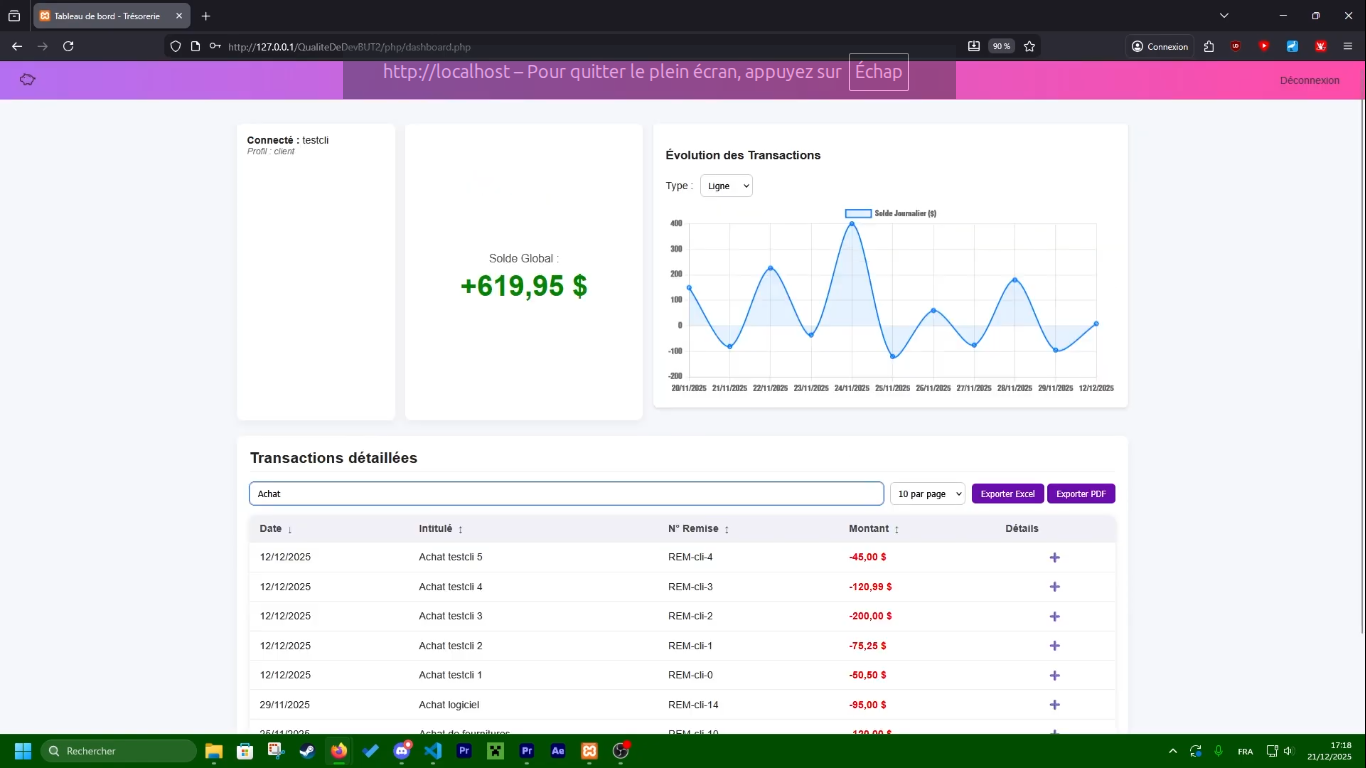Screen dimensions: 1366x768
Task: Expand details for Achat testcli 3
Action: tap(1054, 617)
